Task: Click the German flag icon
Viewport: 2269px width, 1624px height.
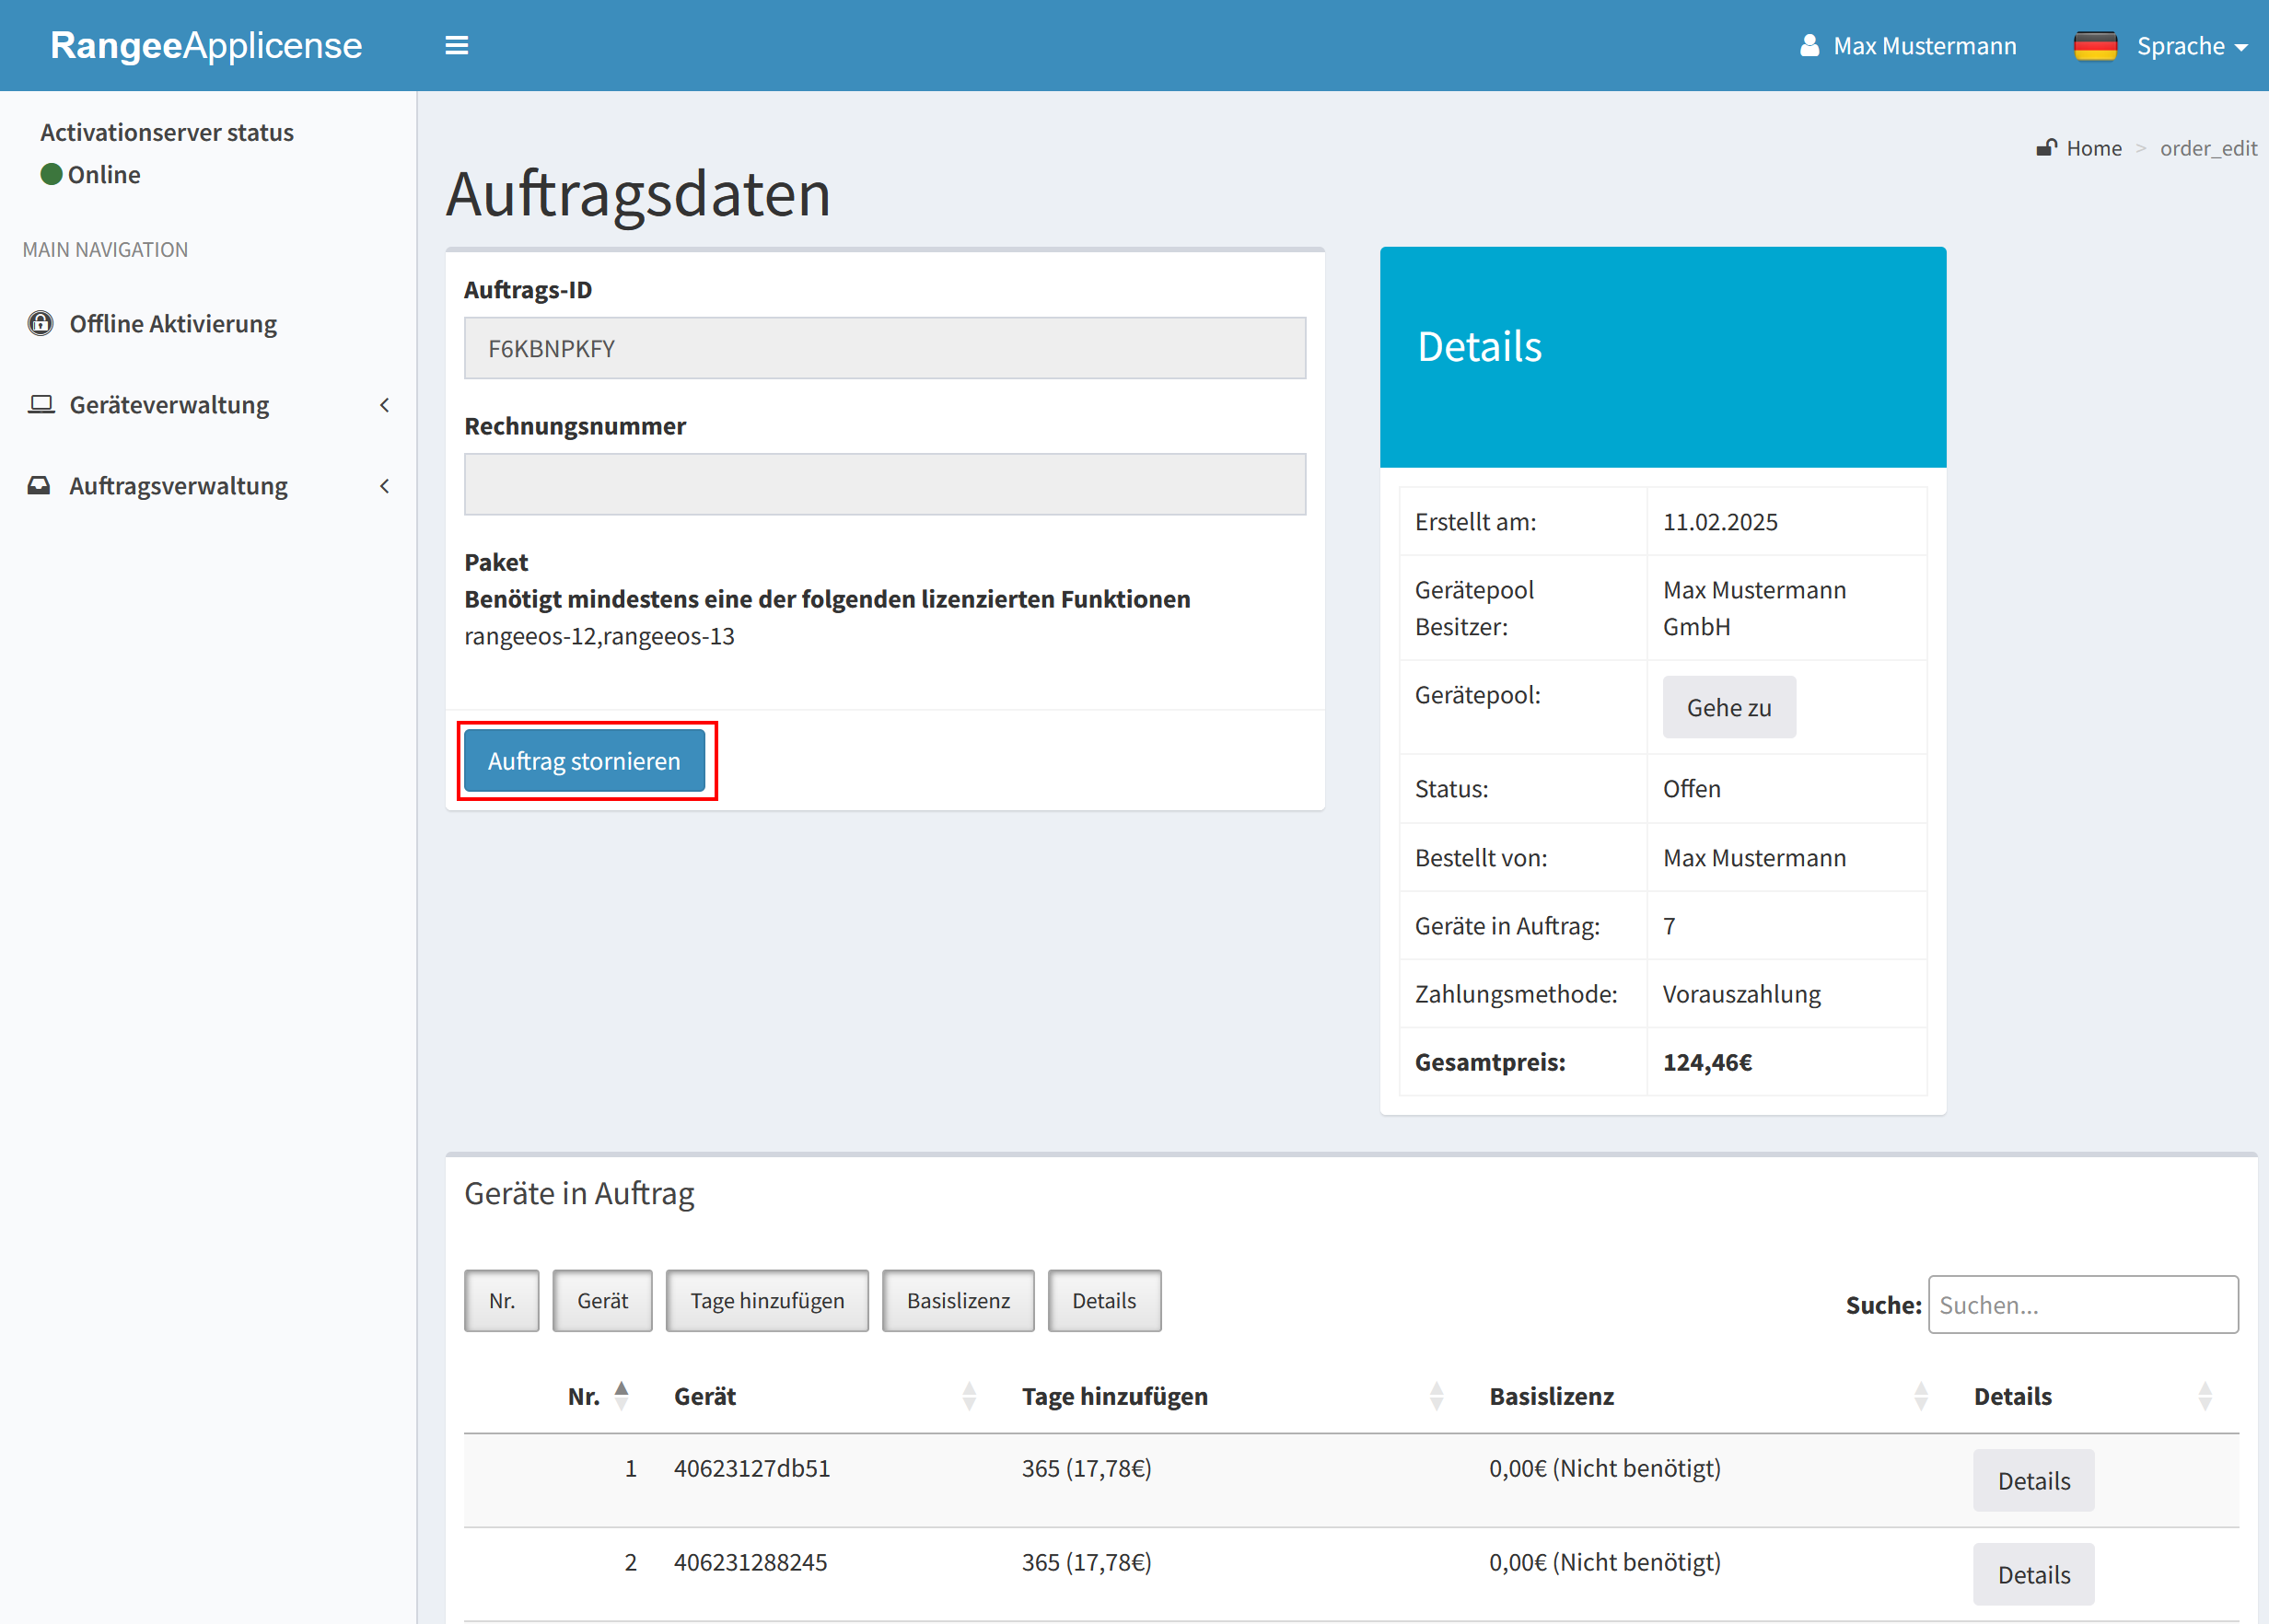Action: 2094,46
